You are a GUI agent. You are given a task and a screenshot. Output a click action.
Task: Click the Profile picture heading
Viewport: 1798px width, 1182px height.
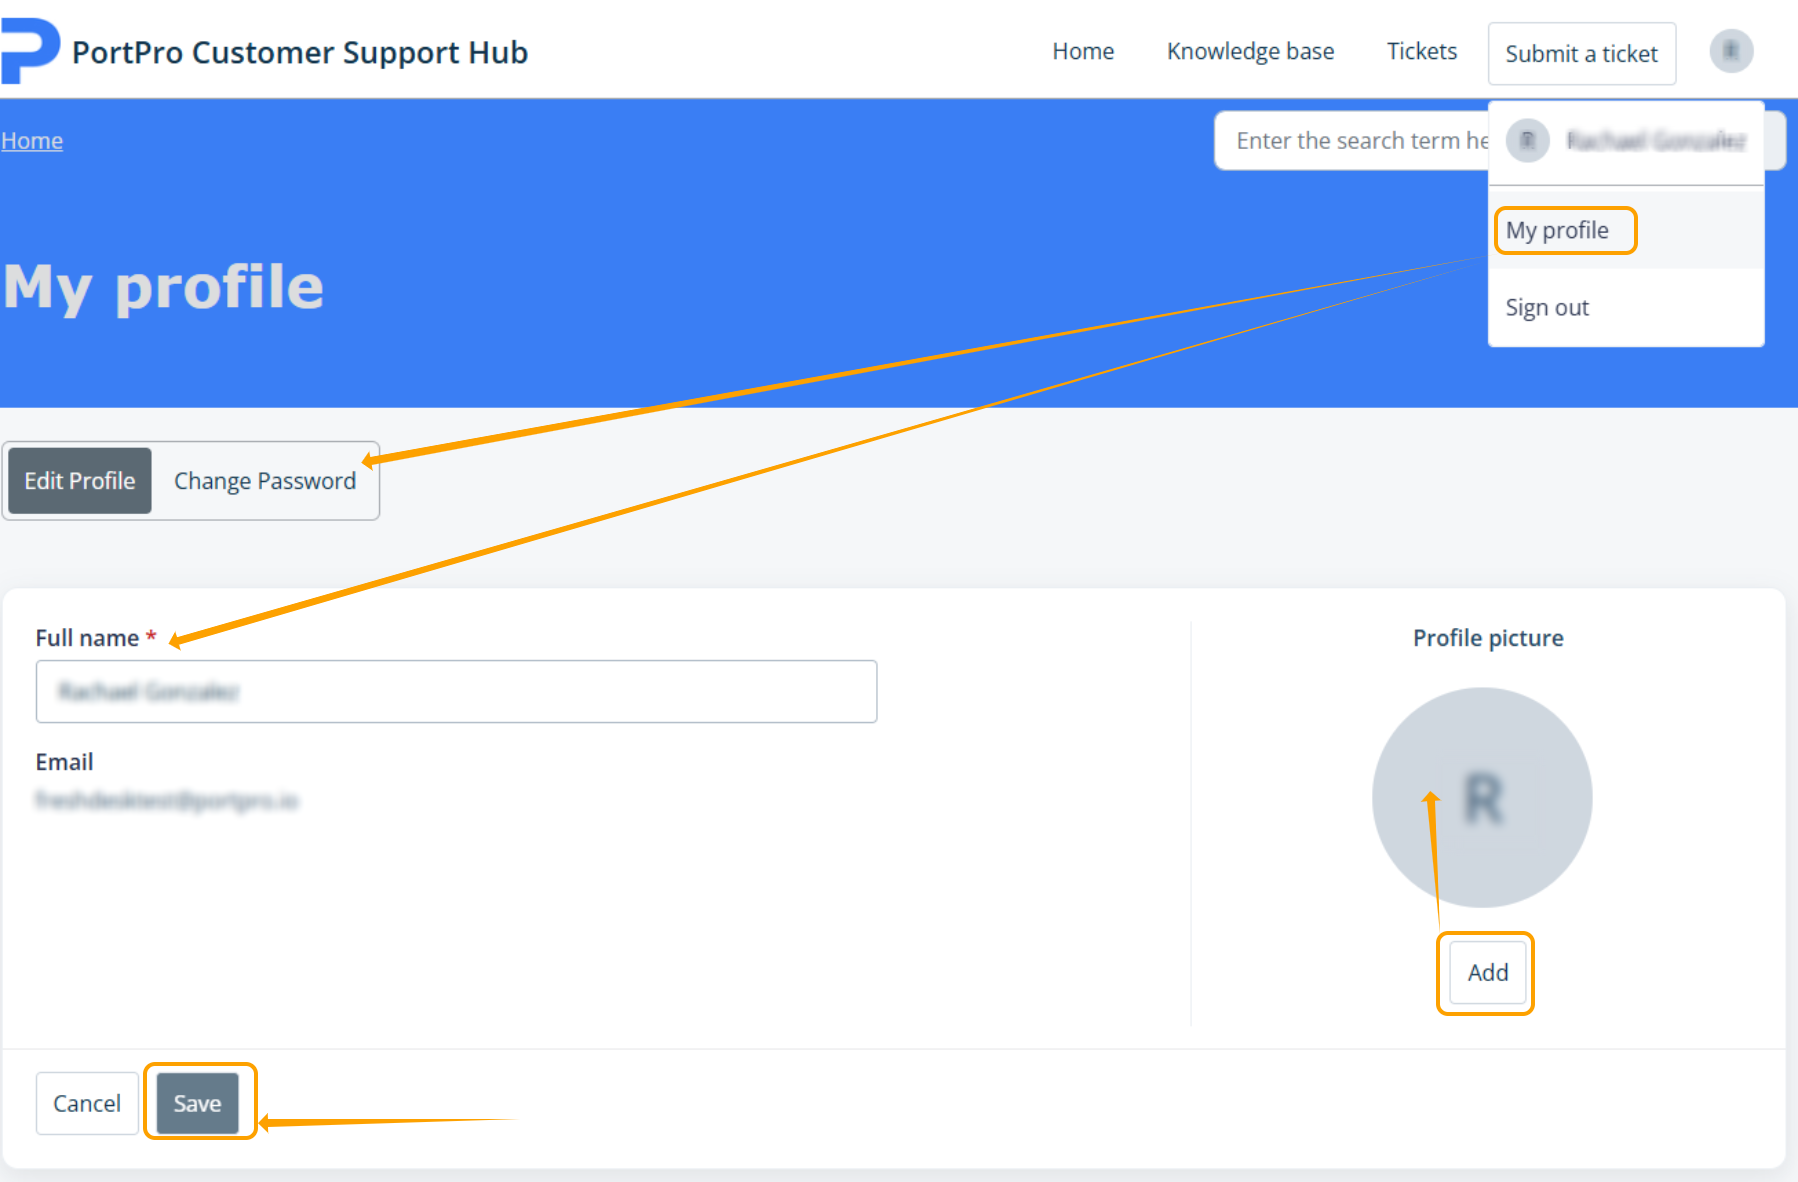(x=1488, y=638)
